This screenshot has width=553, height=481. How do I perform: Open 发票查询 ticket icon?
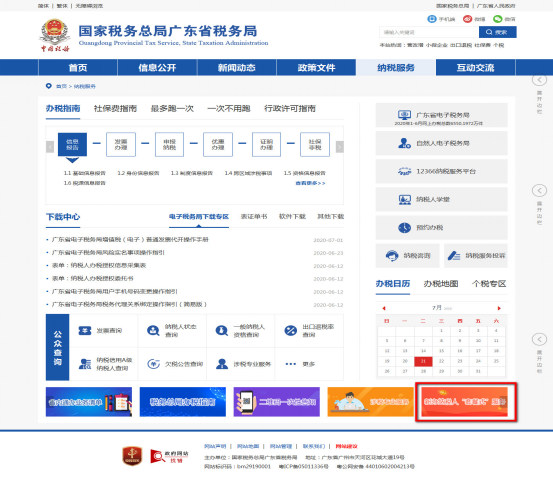pyautogui.click(x=85, y=331)
